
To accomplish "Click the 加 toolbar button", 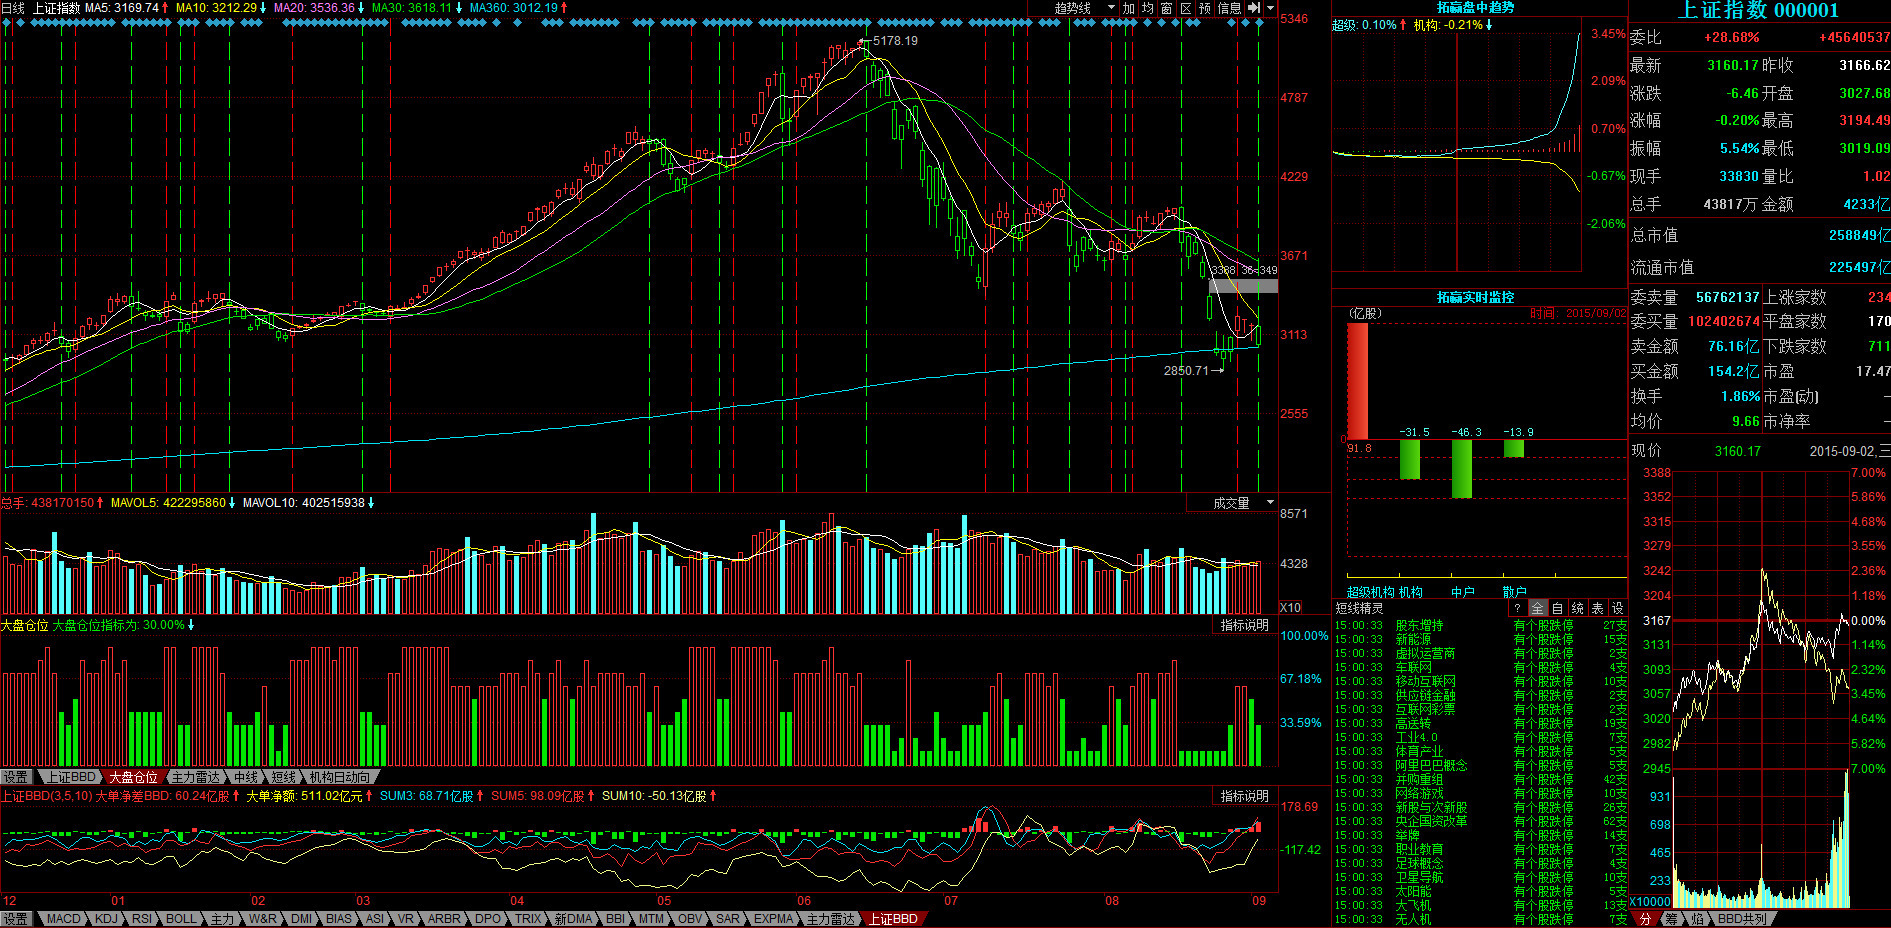I will click(x=1129, y=8).
